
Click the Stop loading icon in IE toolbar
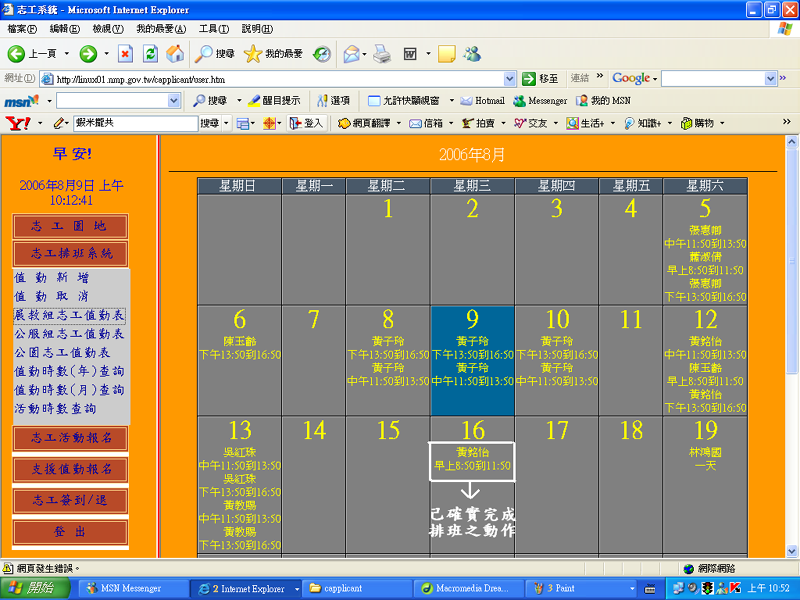click(x=125, y=54)
